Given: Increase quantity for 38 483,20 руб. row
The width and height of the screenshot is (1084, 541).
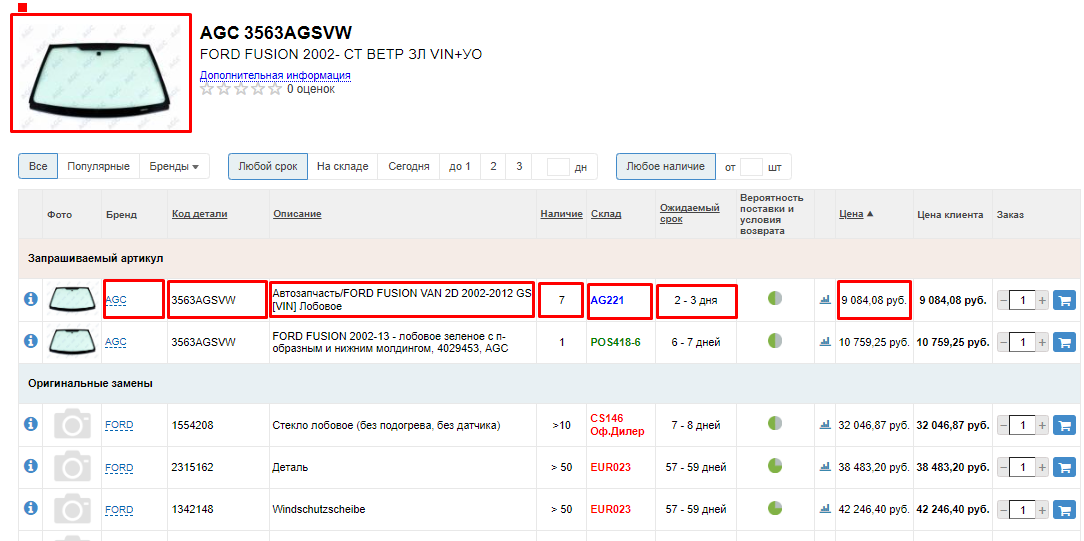Looking at the screenshot, I should pyautogui.click(x=1043, y=468).
